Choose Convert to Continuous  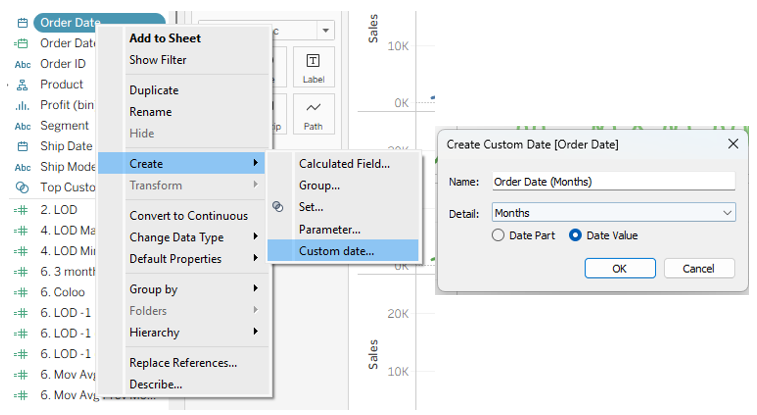pyautogui.click(x=189, y=216)
